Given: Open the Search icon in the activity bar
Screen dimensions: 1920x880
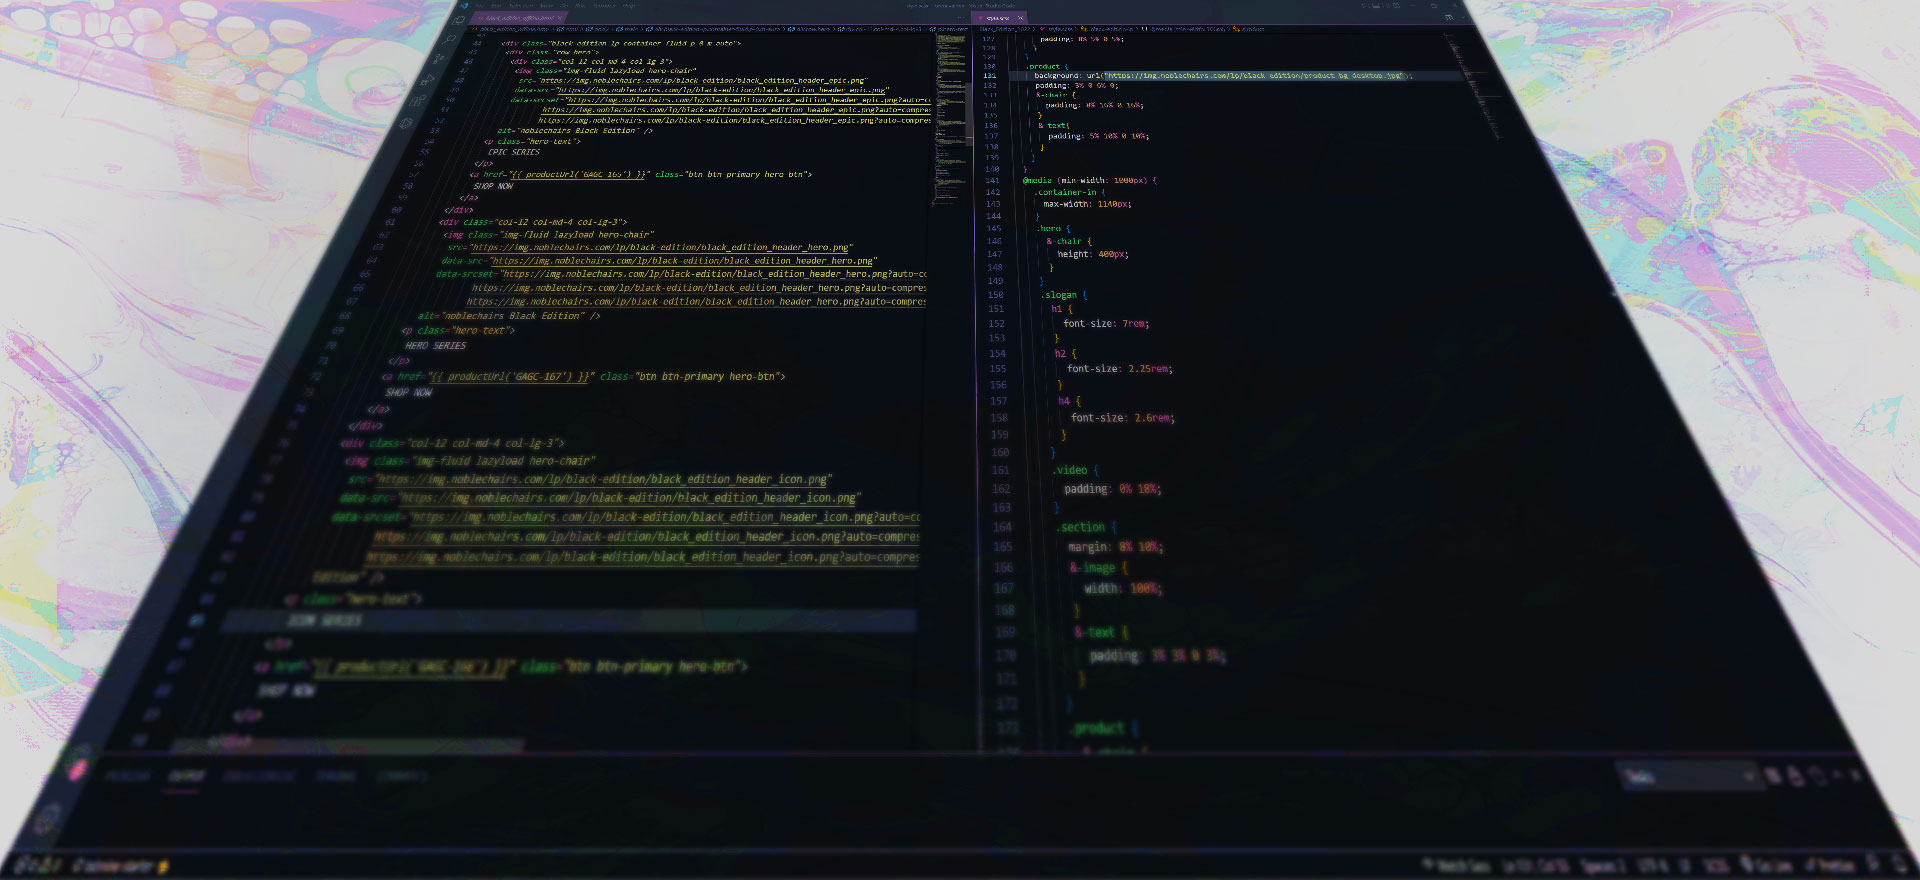Looking at the screenshot, I should tap(450, 39).
